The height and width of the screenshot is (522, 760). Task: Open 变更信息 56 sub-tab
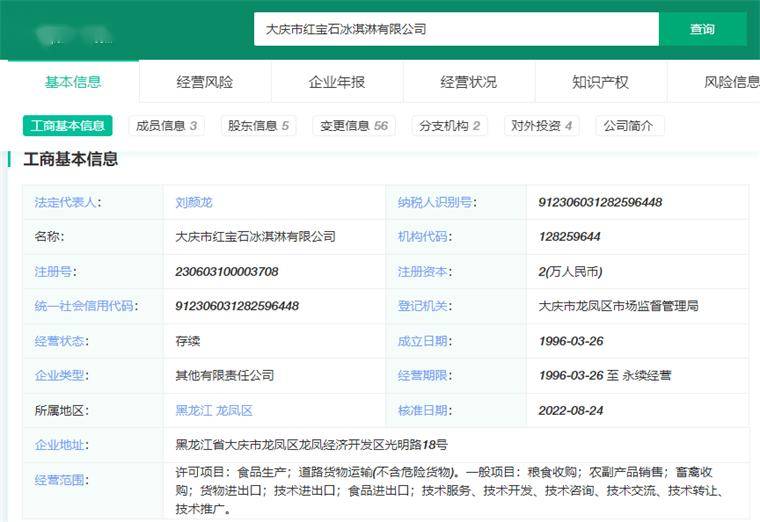[x=354, y=126]
